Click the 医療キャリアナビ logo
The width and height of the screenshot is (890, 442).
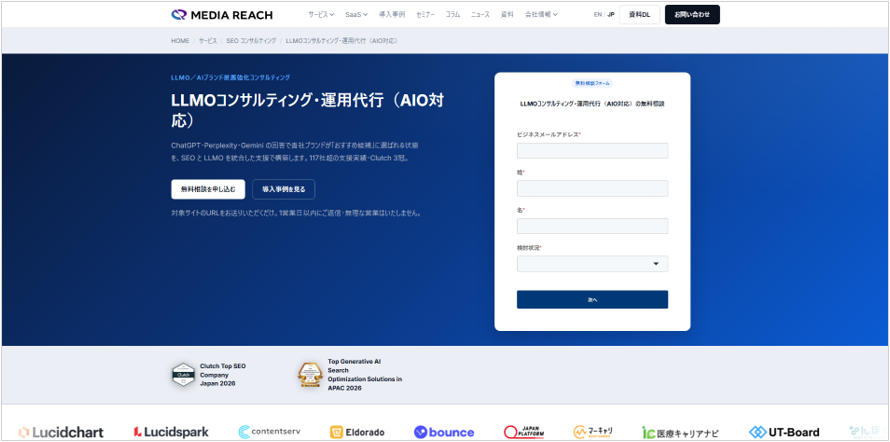click(x=681, y=432)
